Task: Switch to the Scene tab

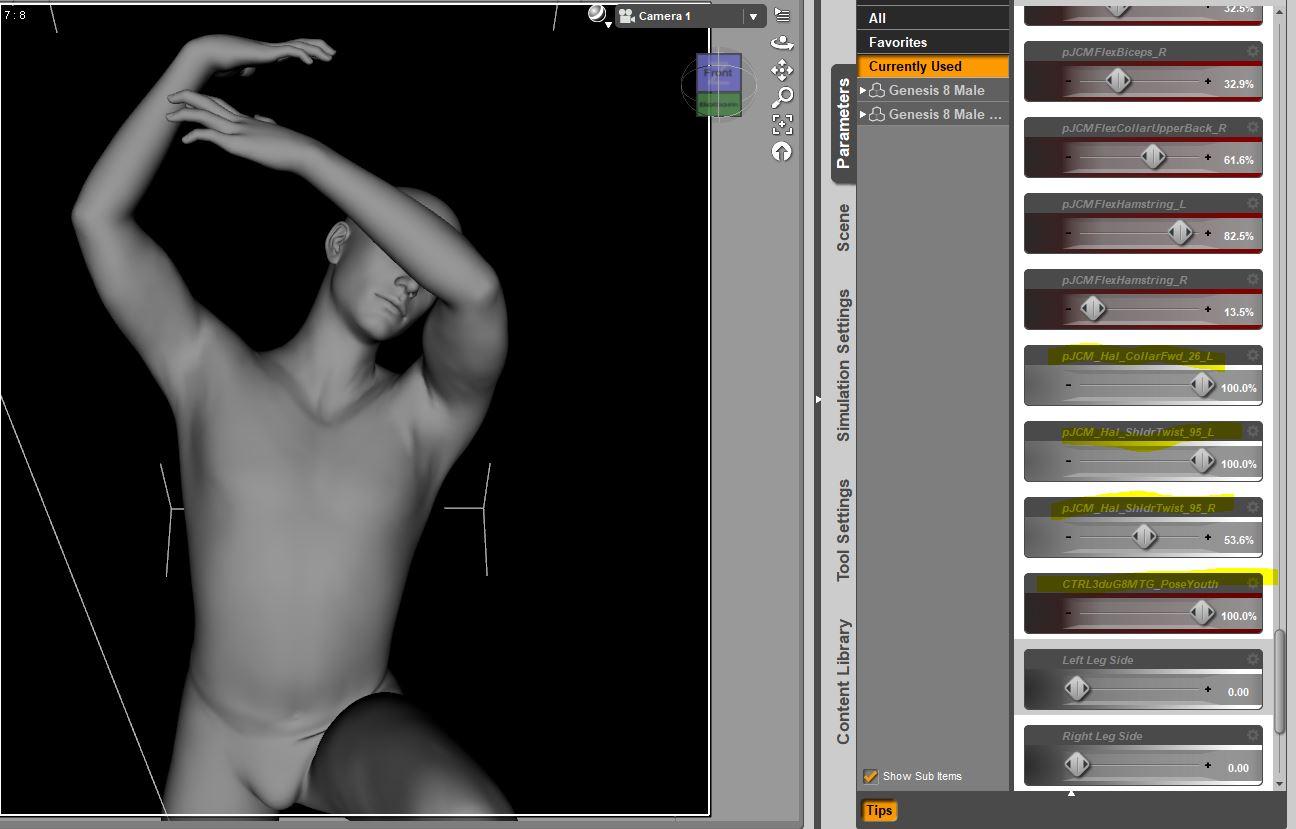Action: coord(843,228)
